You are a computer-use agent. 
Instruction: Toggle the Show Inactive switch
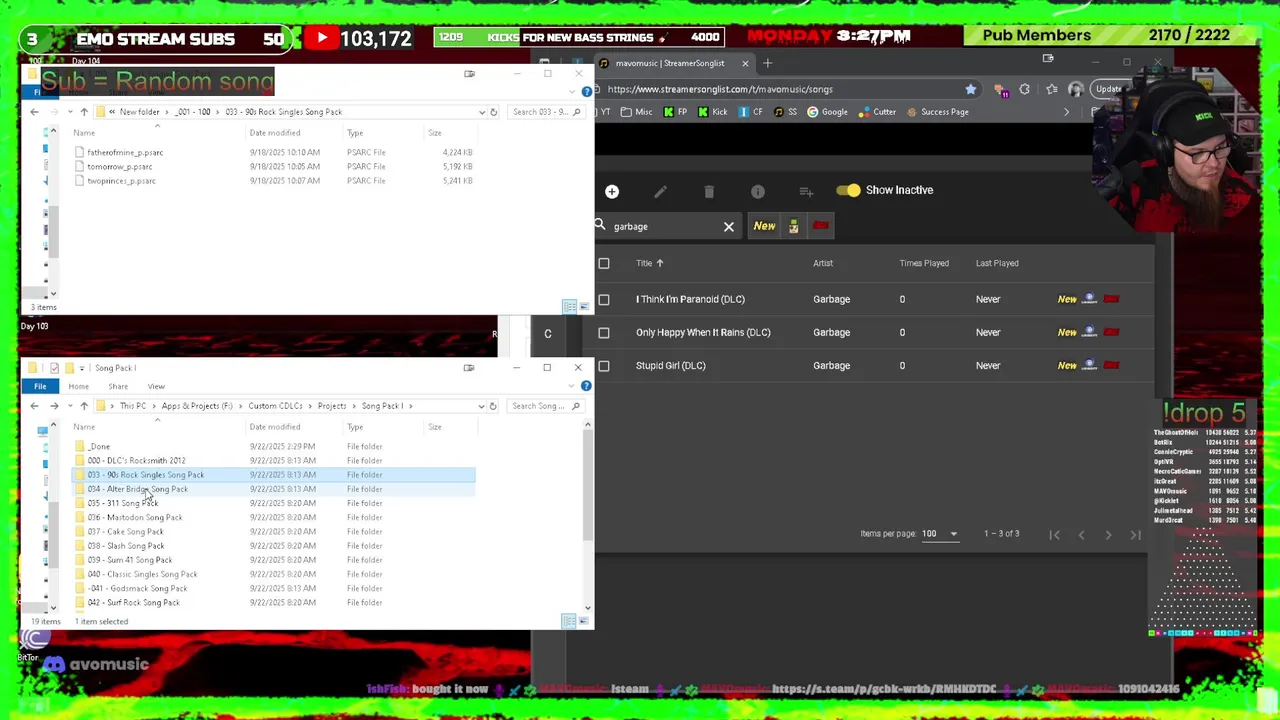[848, 190]
